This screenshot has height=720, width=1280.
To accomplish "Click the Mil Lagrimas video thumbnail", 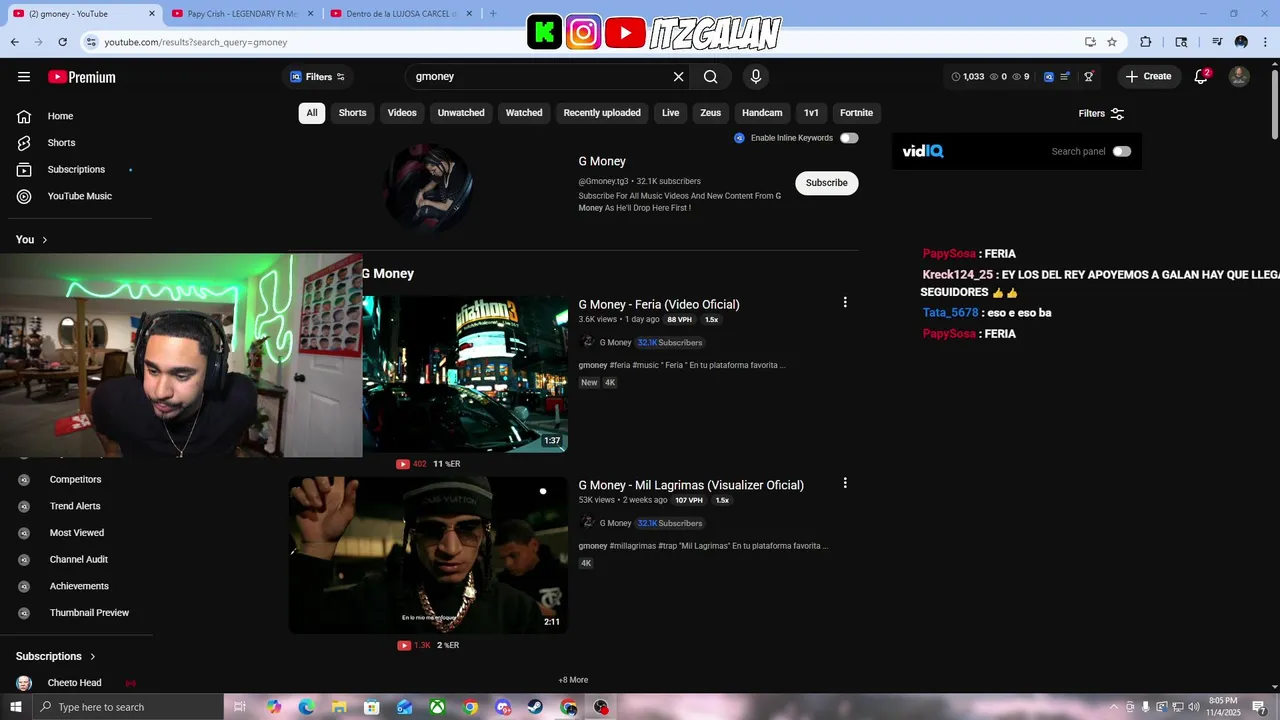I will tap(428, 555).
